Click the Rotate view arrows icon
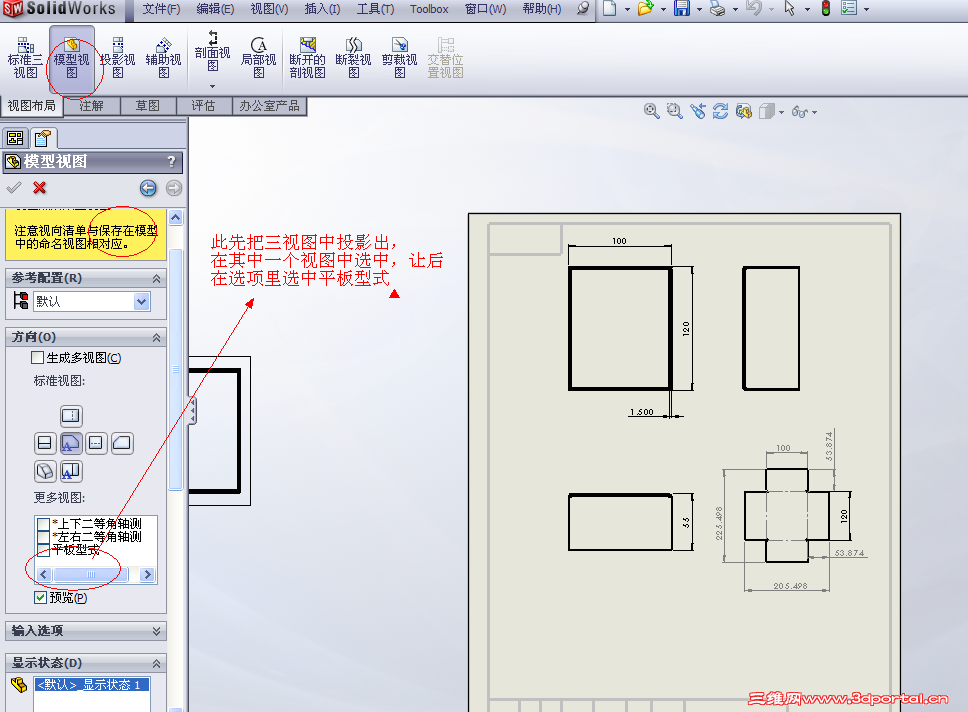Screen dimensions: 968x712 click(x=720, y=111)
